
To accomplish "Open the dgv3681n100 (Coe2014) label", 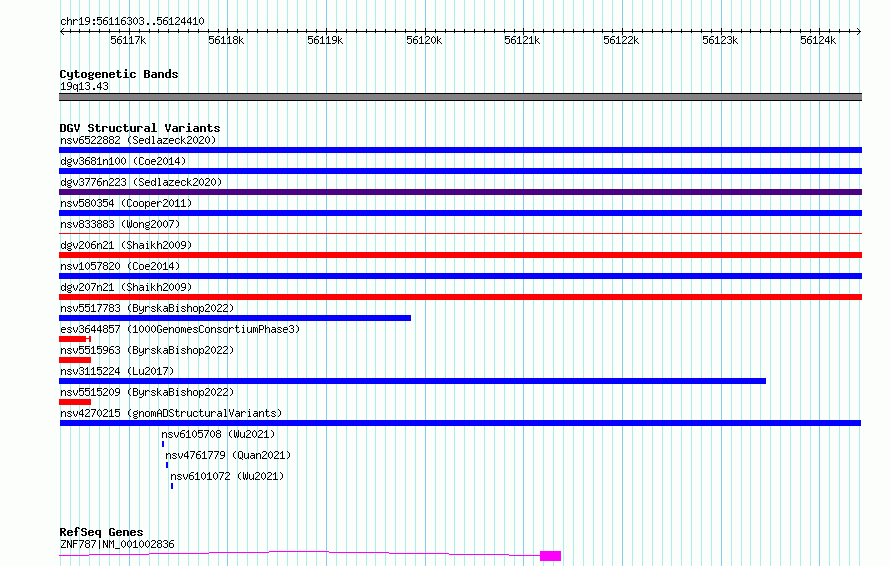I will (123, 161).
